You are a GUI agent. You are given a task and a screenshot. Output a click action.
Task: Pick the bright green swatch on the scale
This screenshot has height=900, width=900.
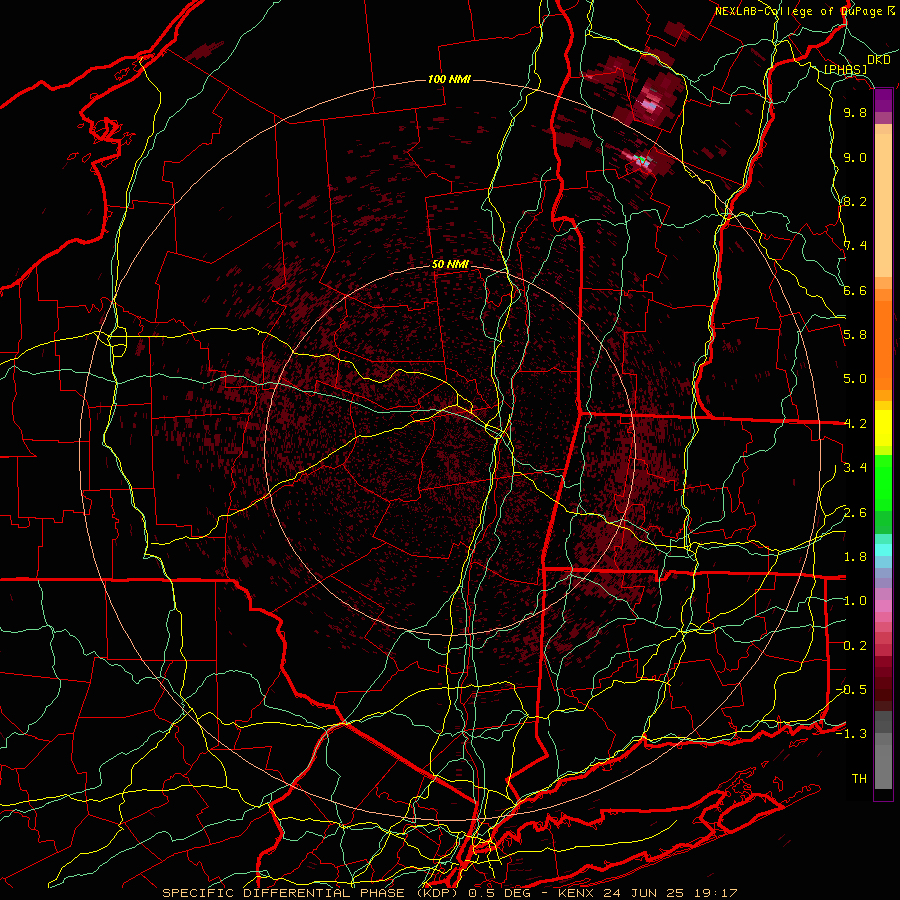pos(883,482)
